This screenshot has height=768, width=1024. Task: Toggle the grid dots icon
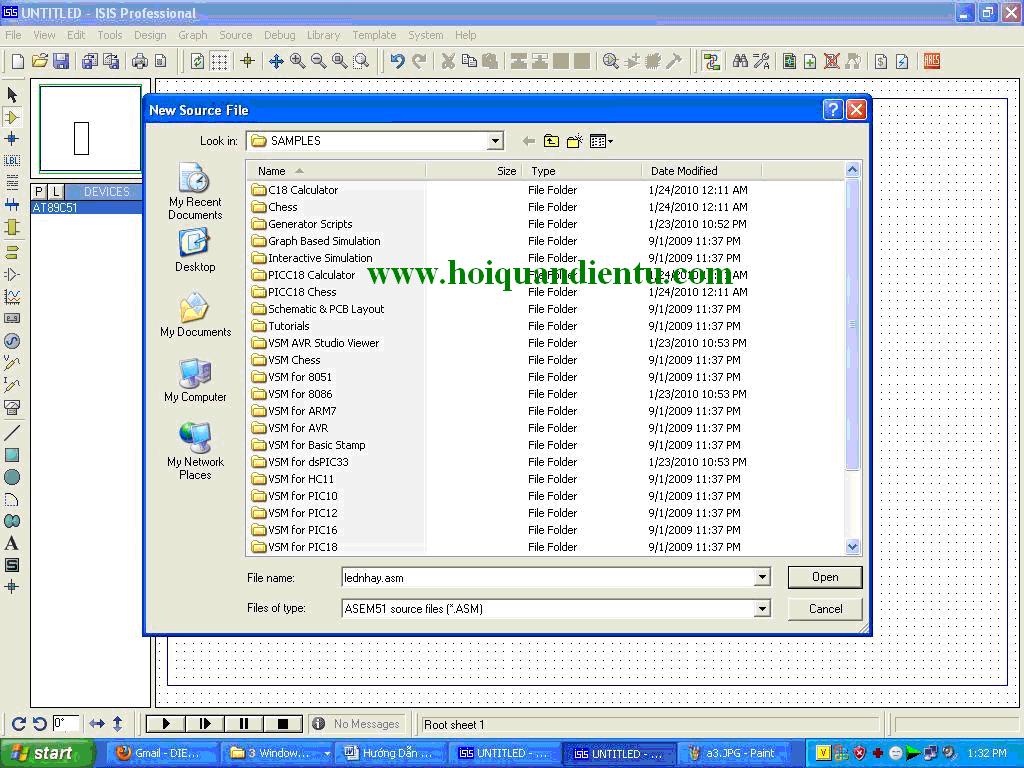[x=219, y=61]
